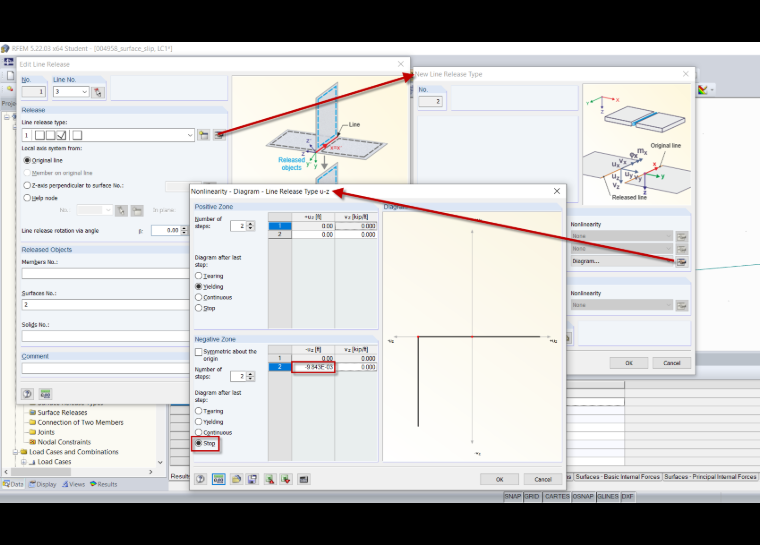Viewport: 760px width, 545px height.
Task: Switch to the Data navigator tab
Action: click(13, 484)
